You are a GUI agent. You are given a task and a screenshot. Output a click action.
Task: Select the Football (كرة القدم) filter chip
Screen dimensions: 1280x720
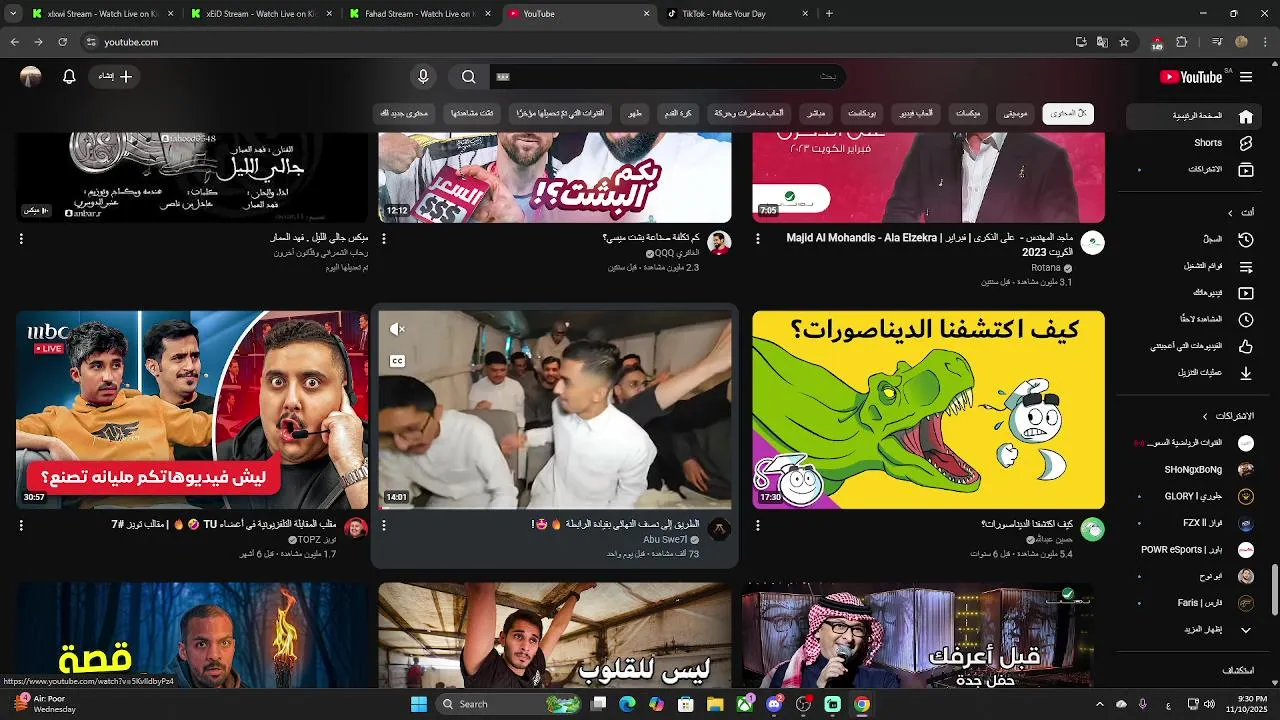tap(678, 113)
